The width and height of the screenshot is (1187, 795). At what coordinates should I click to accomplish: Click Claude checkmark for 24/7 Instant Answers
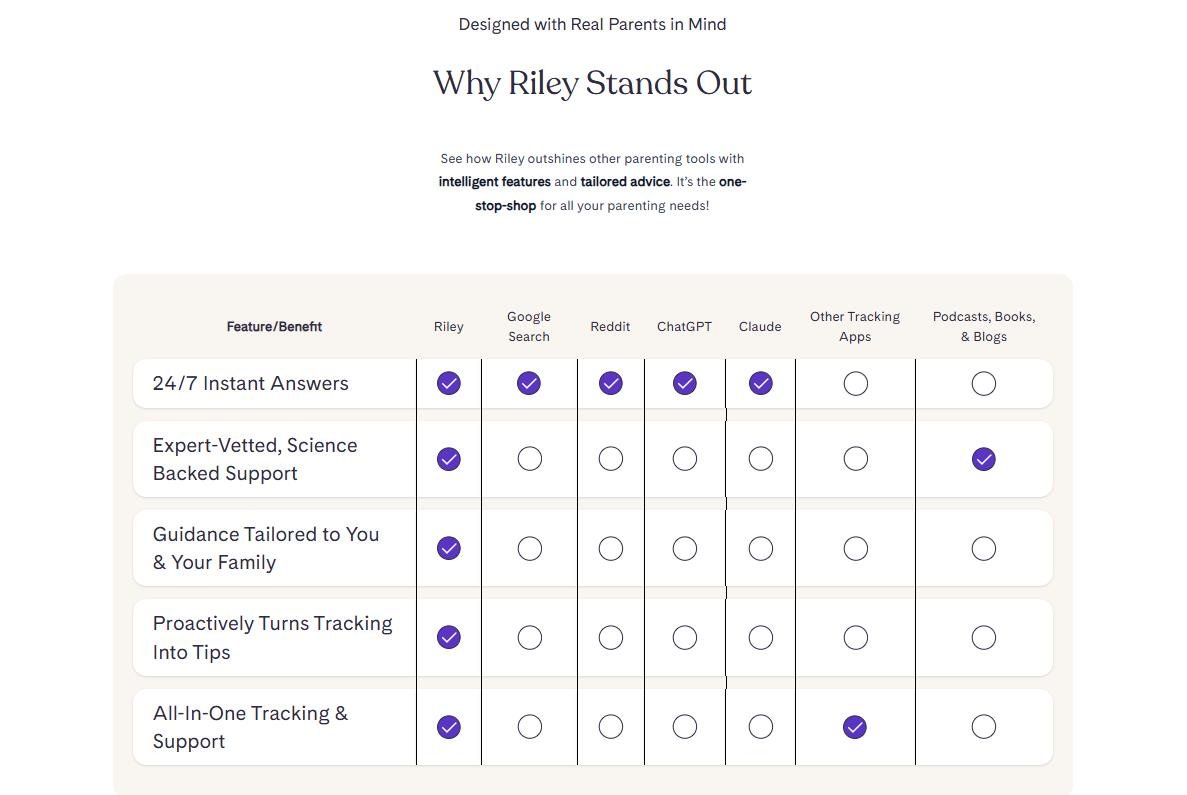pos(760,383)
